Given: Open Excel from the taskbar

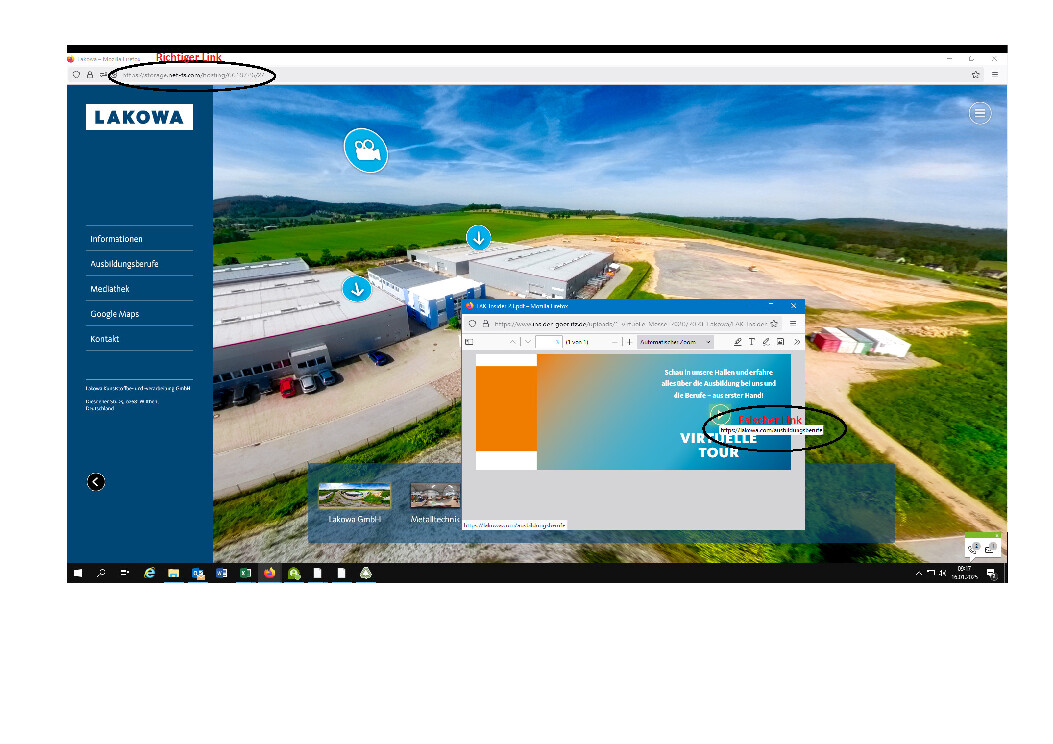Looking at the screenshot, I should click(x=246, y=573).
